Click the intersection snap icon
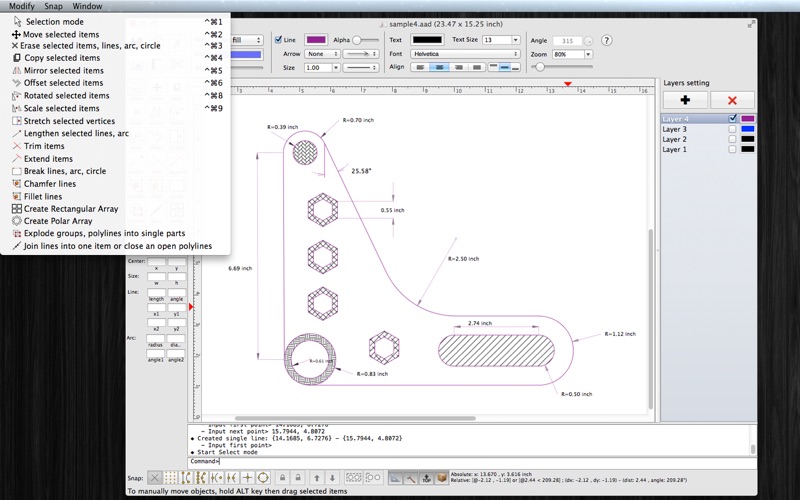Viewport: 800px width, 500px height. coord(232,478)
